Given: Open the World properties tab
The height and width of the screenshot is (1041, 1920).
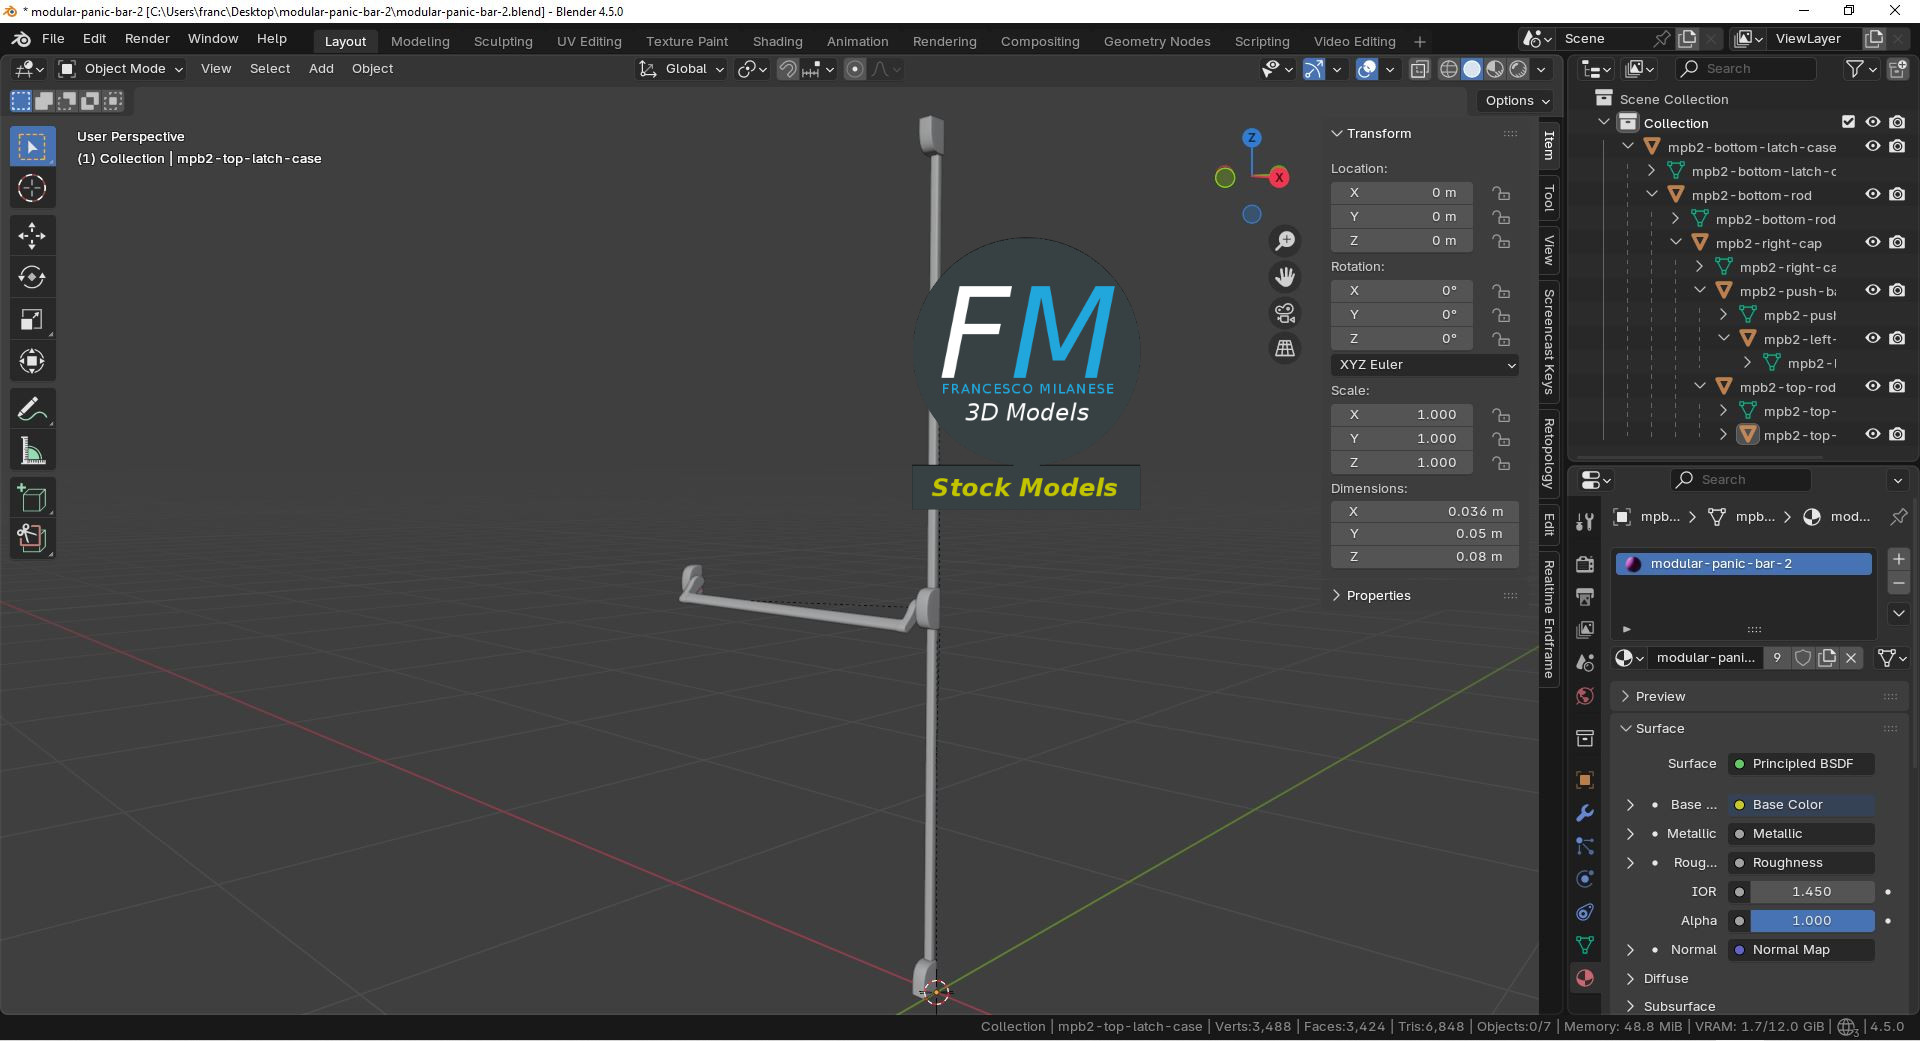Looking at the screenshot, I should click(1585, 696).
